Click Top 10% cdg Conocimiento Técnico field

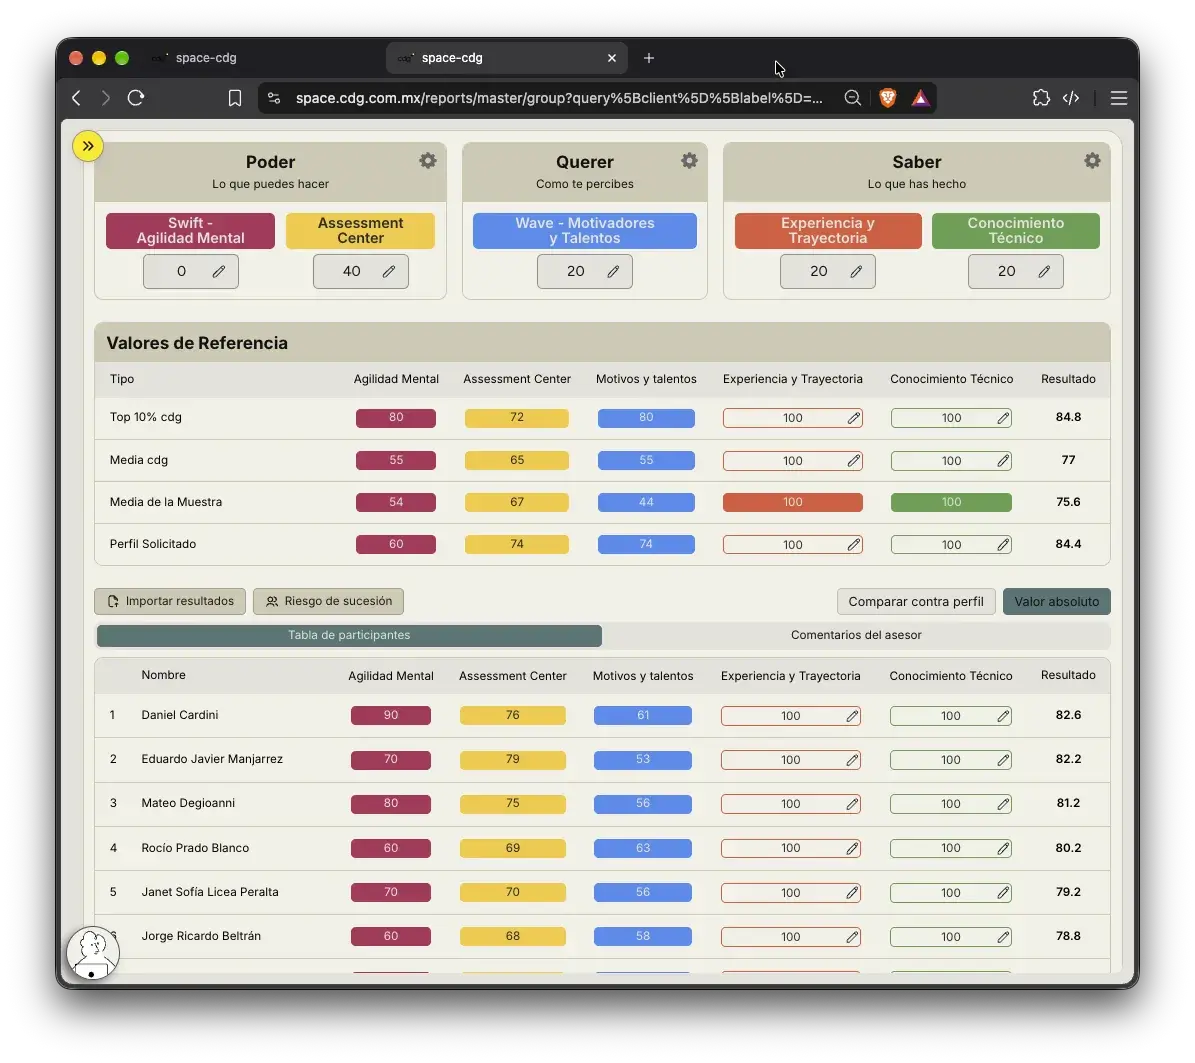tap(951, 418)
